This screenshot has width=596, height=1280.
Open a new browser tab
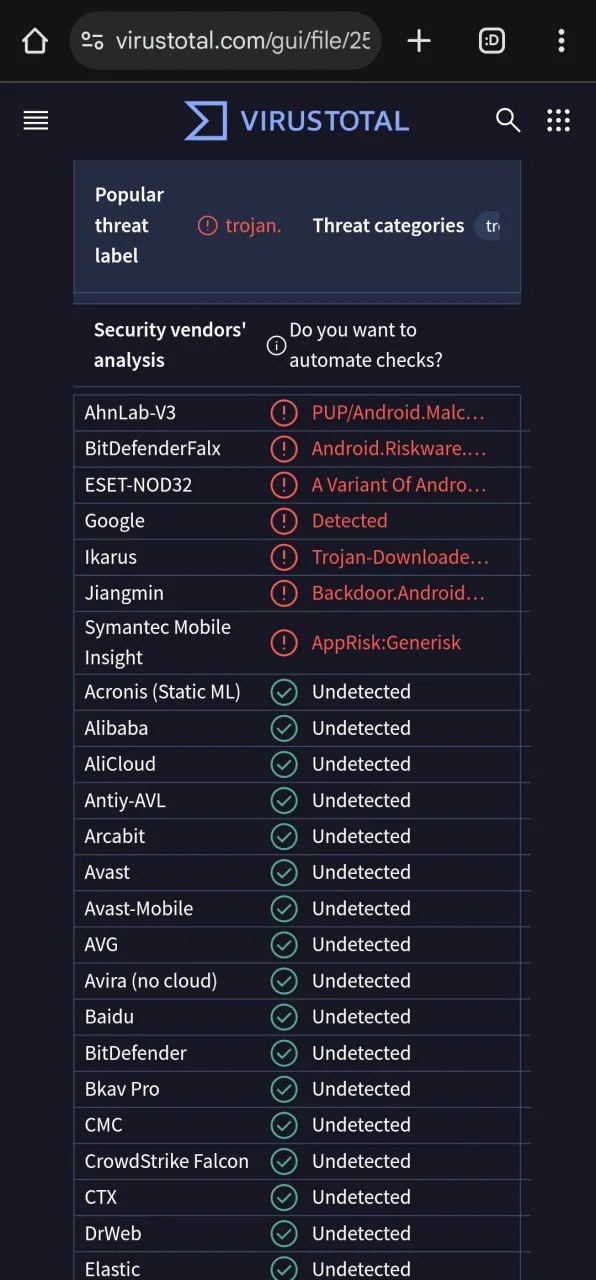[419, 41]
